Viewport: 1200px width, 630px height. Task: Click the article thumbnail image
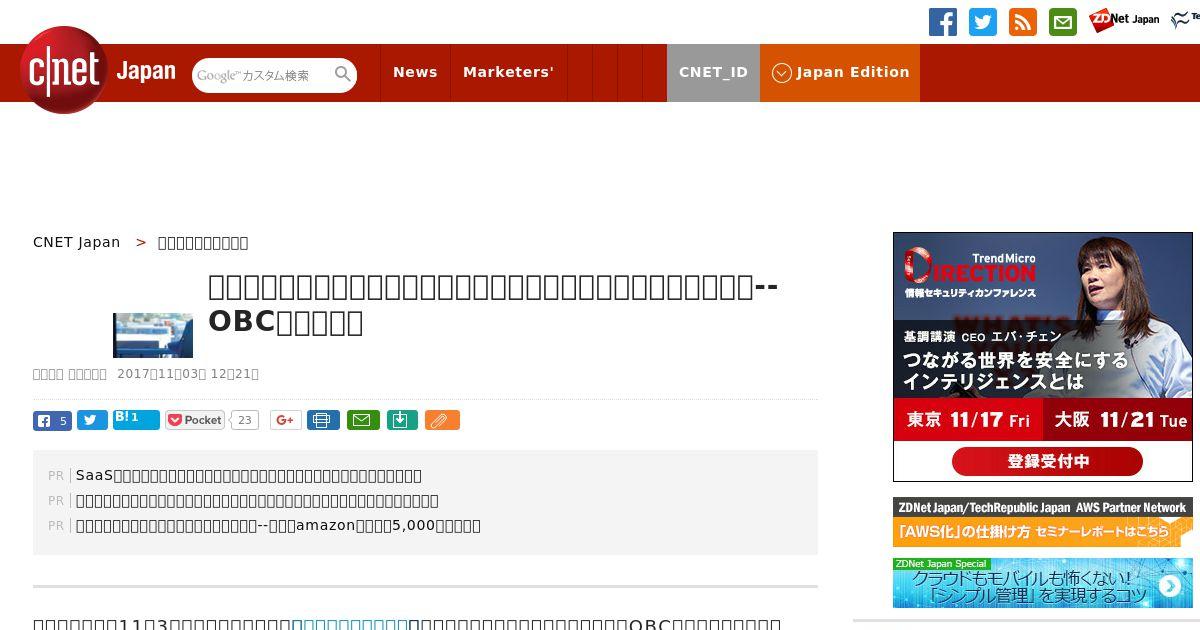click(x=153, y=335)
